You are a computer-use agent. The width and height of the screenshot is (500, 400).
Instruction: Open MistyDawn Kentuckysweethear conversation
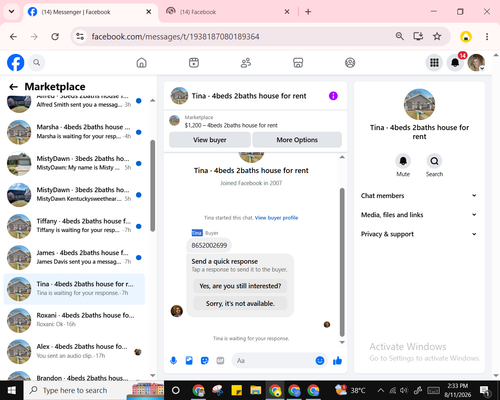[x=74, y=195]
